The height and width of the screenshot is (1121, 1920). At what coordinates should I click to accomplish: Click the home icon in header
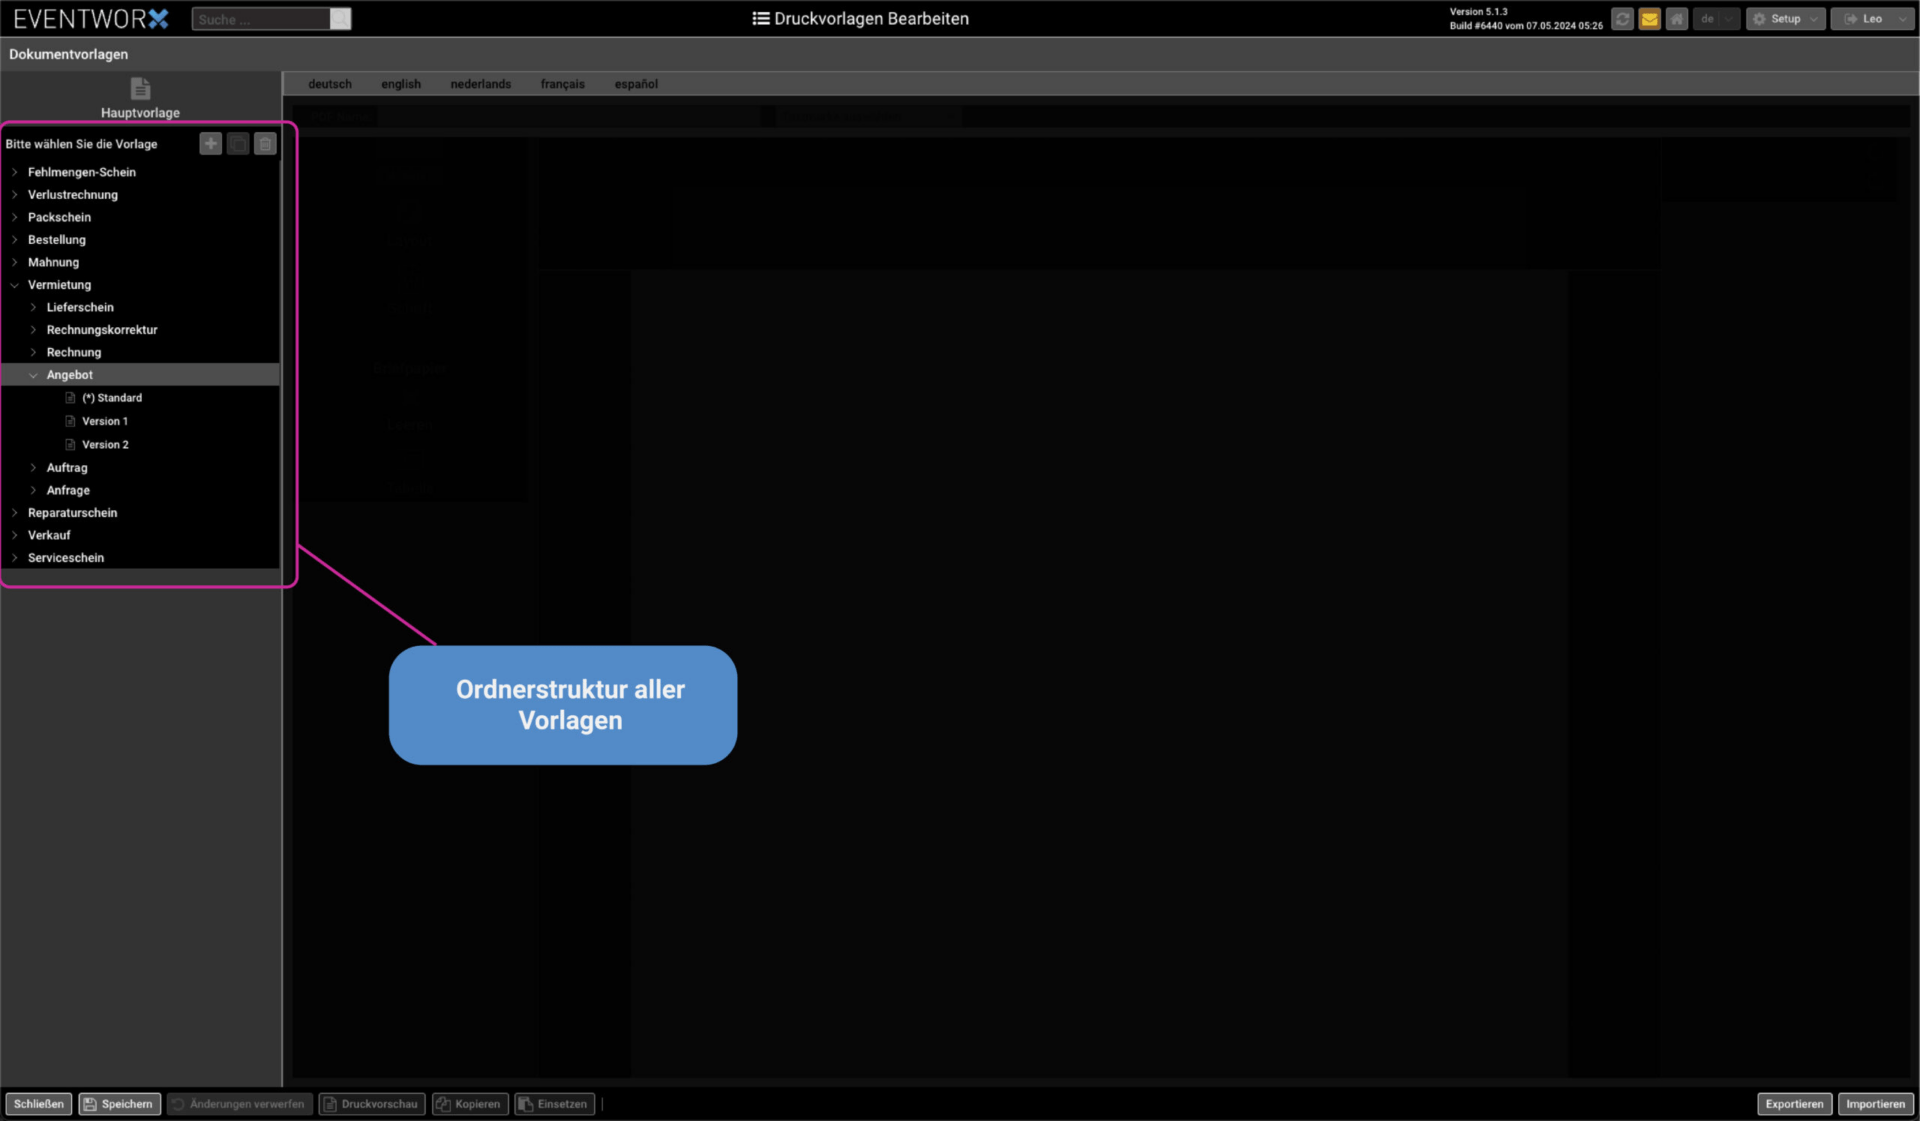1677,19
